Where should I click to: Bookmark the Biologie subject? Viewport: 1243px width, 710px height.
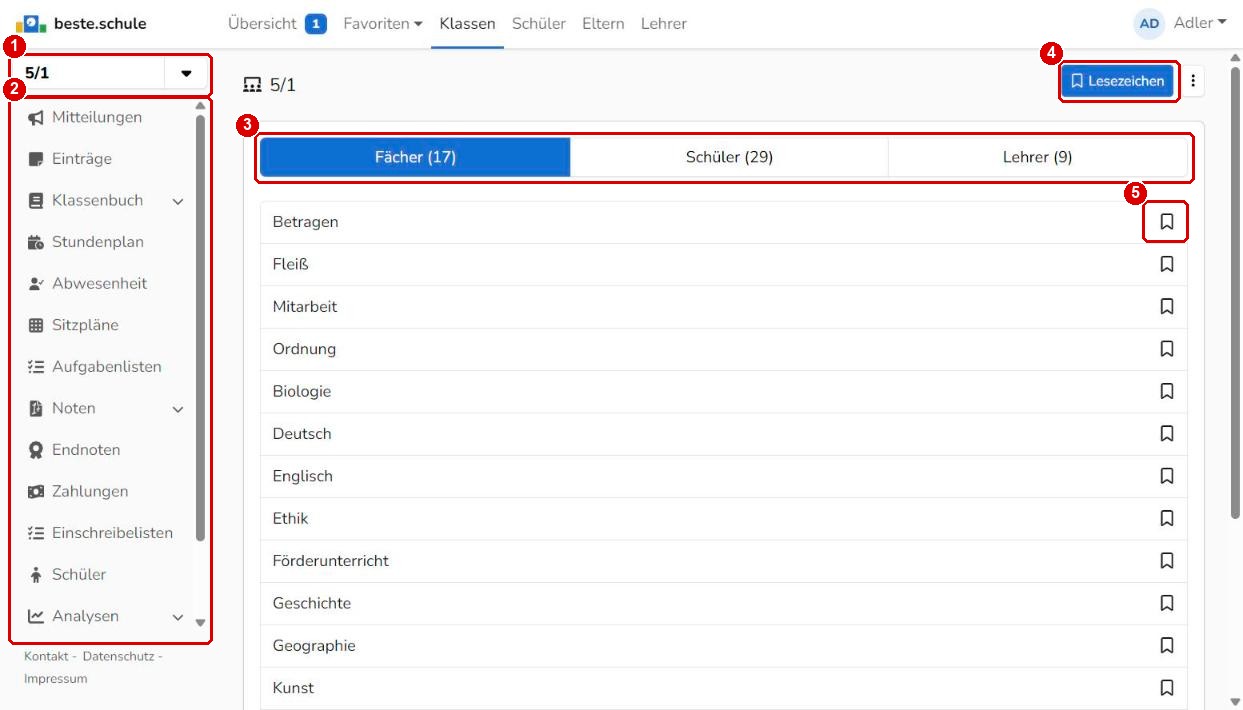pos(1166,391)
